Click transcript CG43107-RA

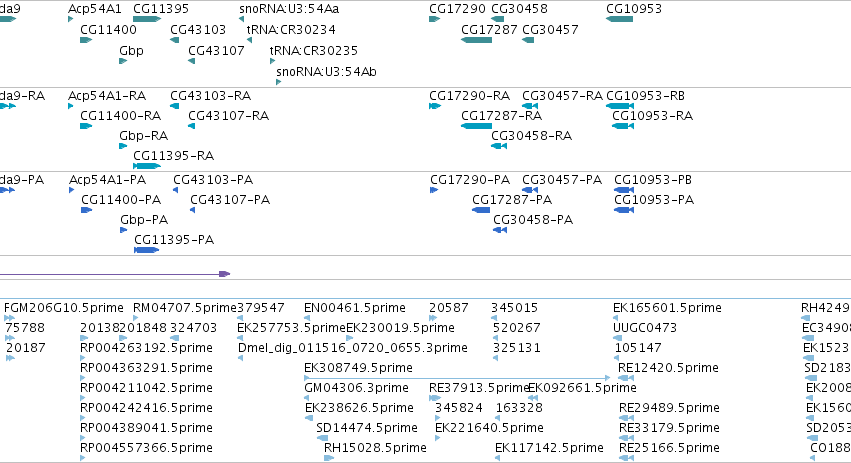coord(228,116)
